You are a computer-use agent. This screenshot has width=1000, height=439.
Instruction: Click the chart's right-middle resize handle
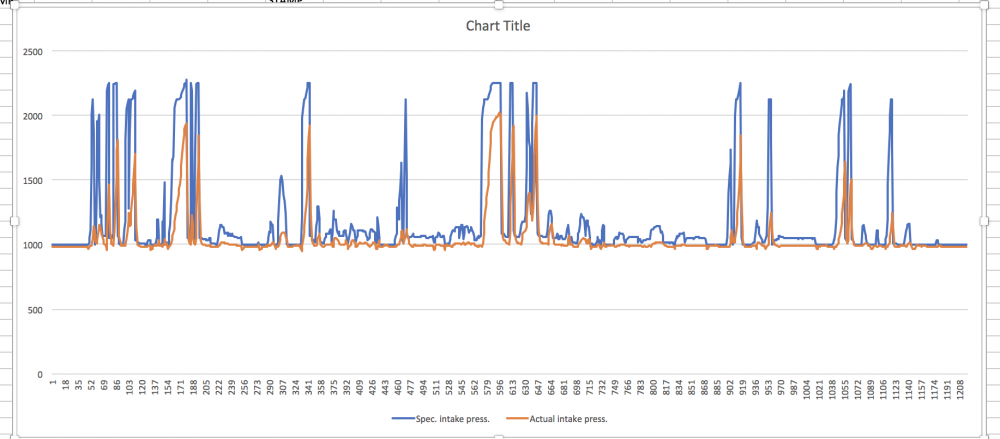(983, 221)
